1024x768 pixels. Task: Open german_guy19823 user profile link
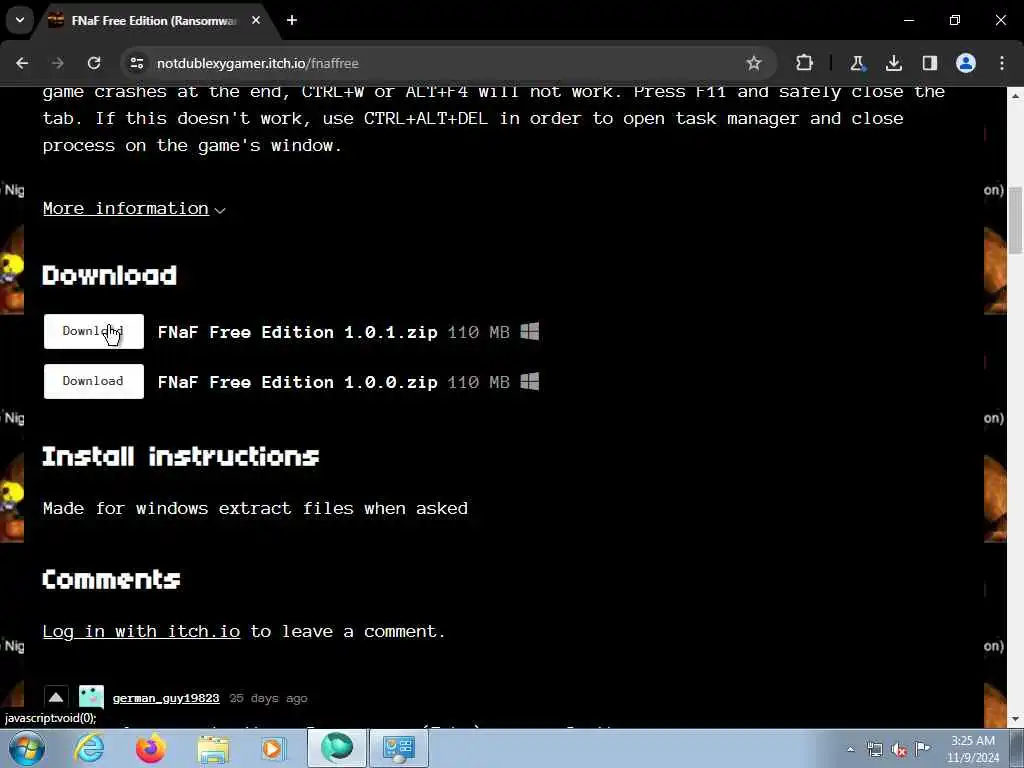(166, 698)
